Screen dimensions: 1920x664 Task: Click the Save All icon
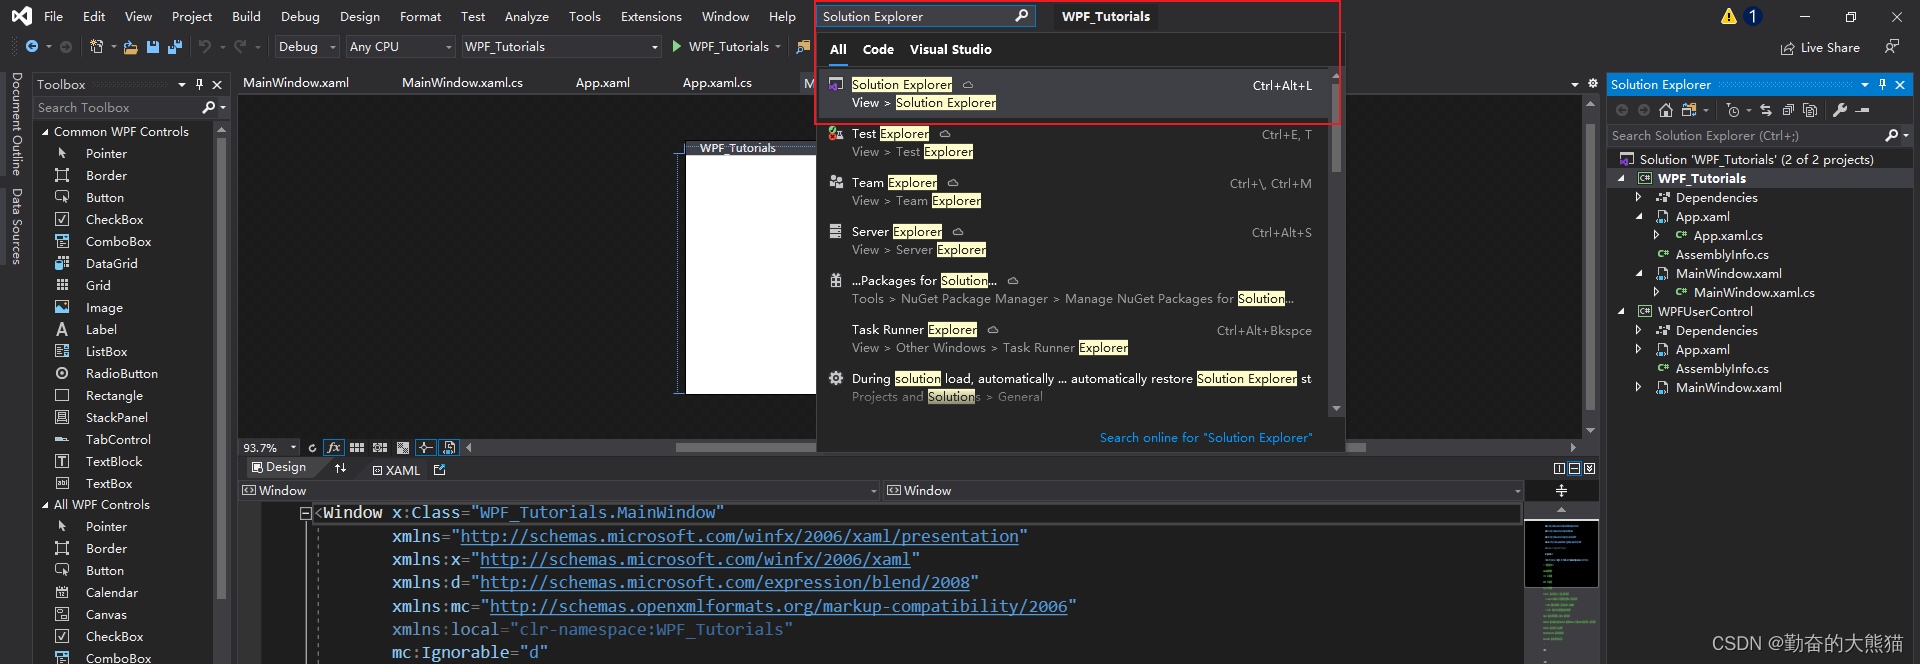(175, 47)
